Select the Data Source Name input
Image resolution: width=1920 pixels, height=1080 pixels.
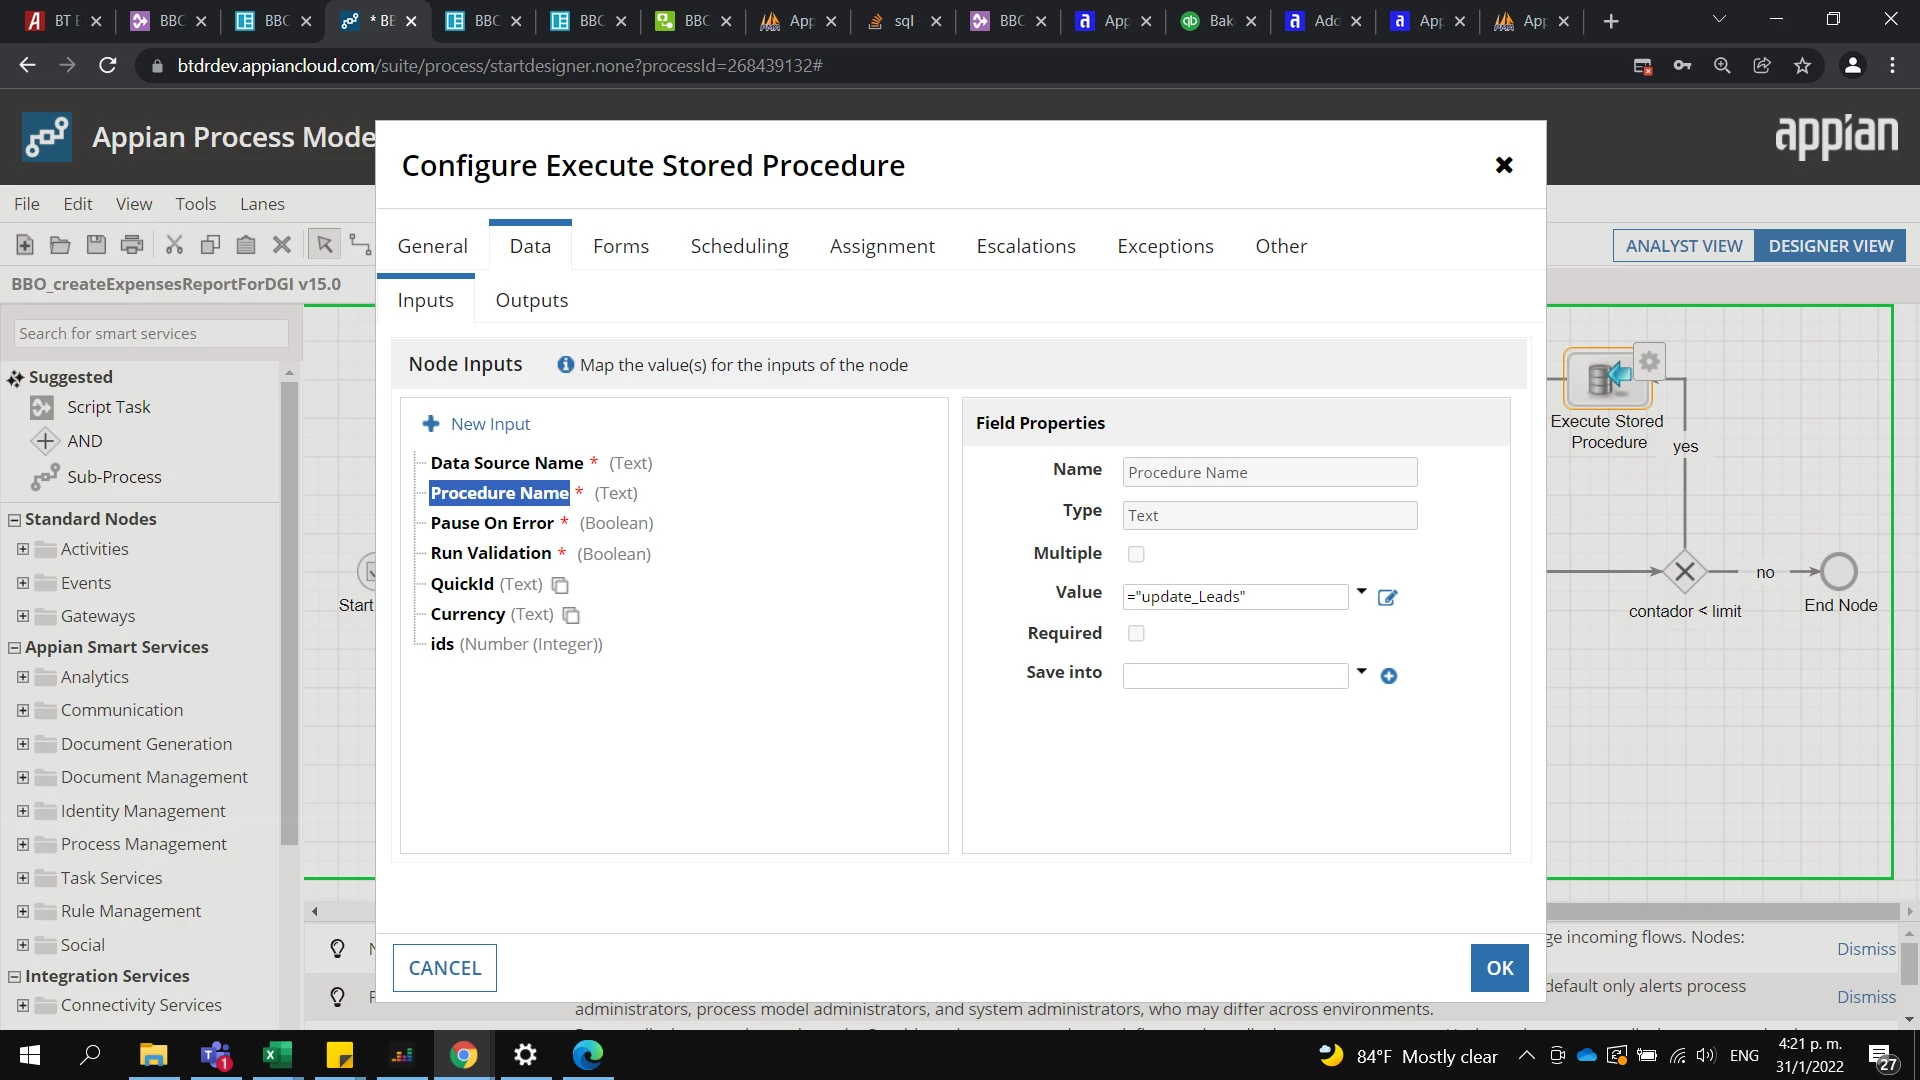pyautogui.click(x=507, y=463)
